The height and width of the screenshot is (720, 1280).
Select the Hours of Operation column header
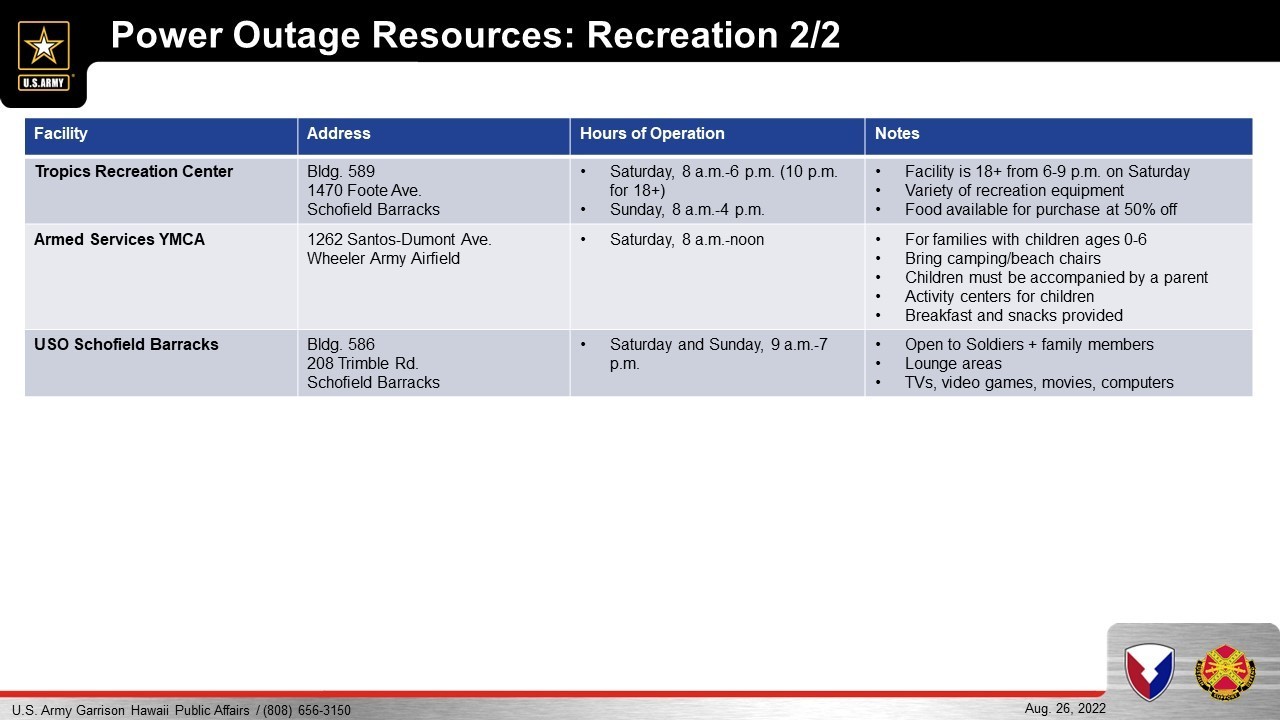click(652, 134)
